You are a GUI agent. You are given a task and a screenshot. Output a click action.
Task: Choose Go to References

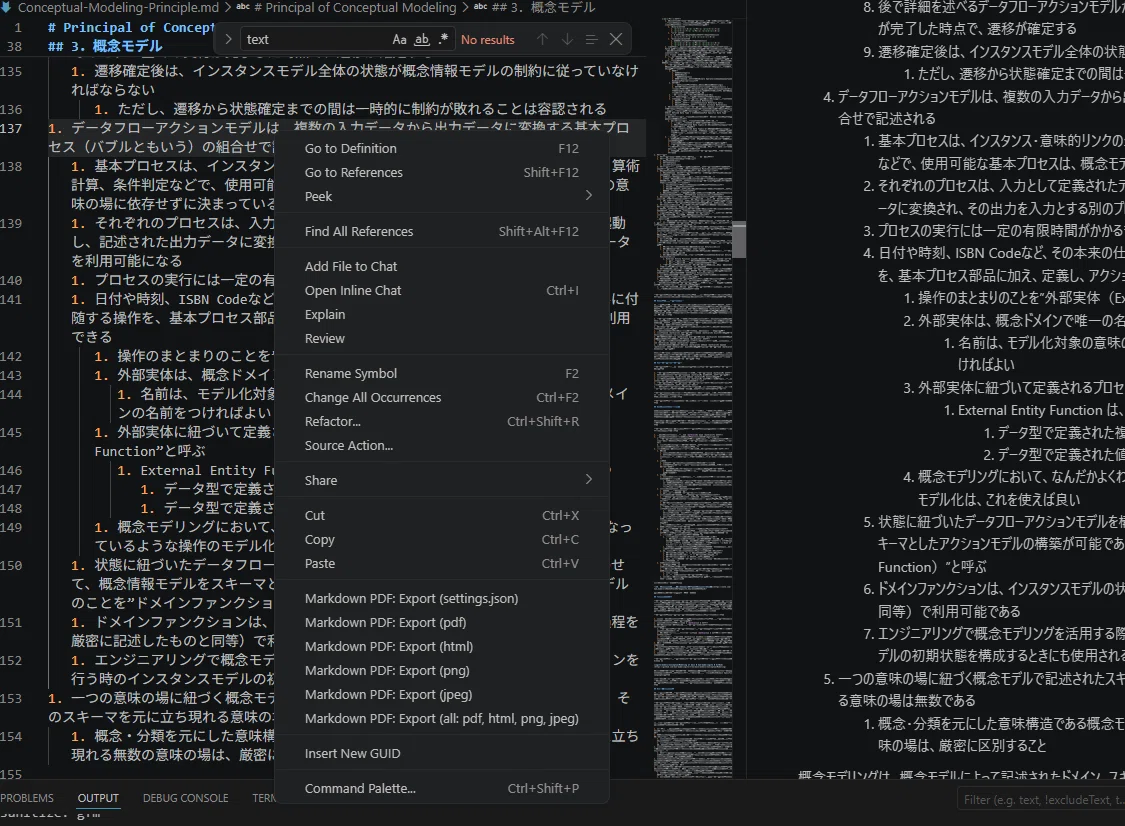click(442, 172)
